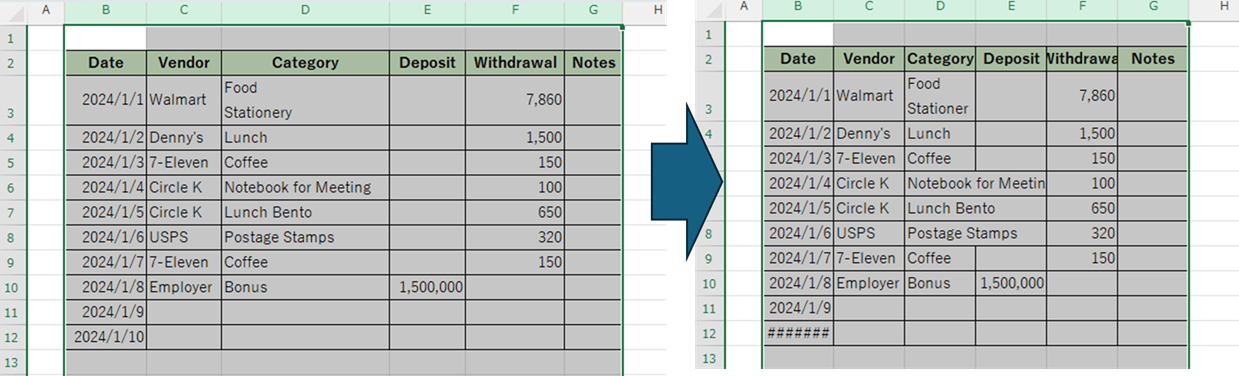This screenshot has width=1239, height=376.
Task: Select the Employer cell in left sheet
Action: (x=184, y=287)
